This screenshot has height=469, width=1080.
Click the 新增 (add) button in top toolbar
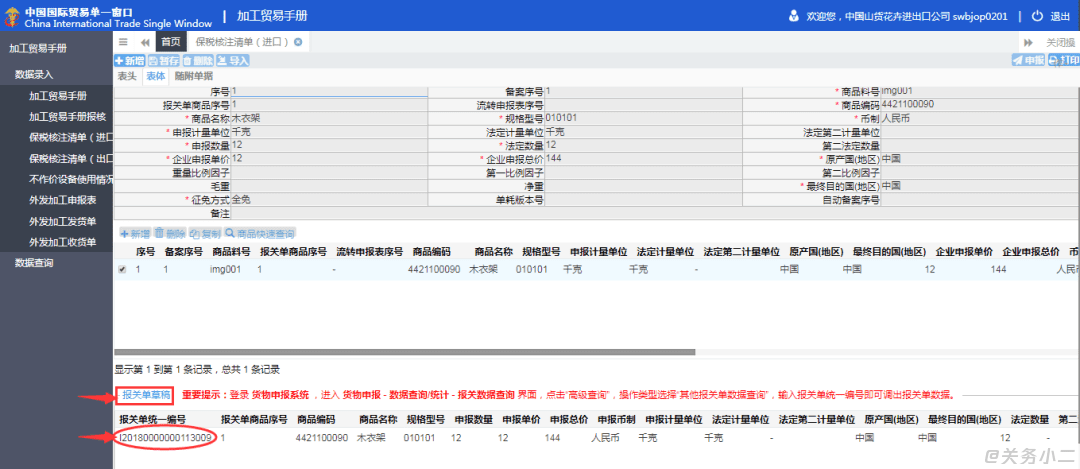point(130,60)
